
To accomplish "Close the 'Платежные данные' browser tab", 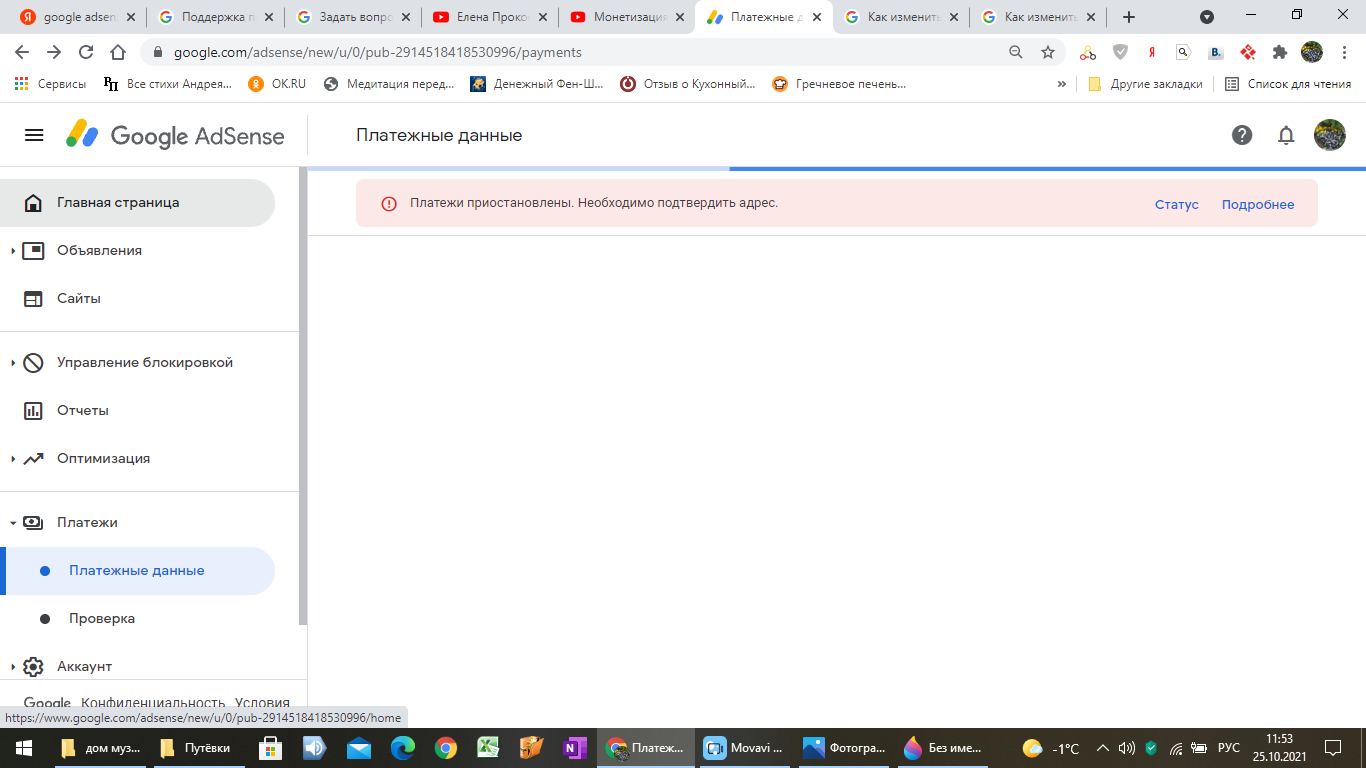I will (x=816, y=17).
